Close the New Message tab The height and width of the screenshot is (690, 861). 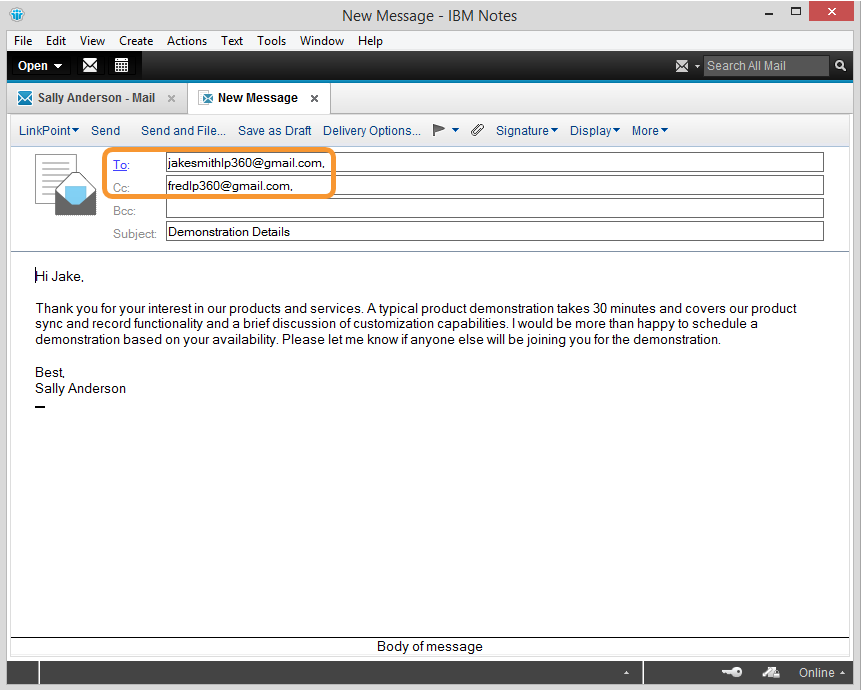pyautogui.click(x=314, y=98)
